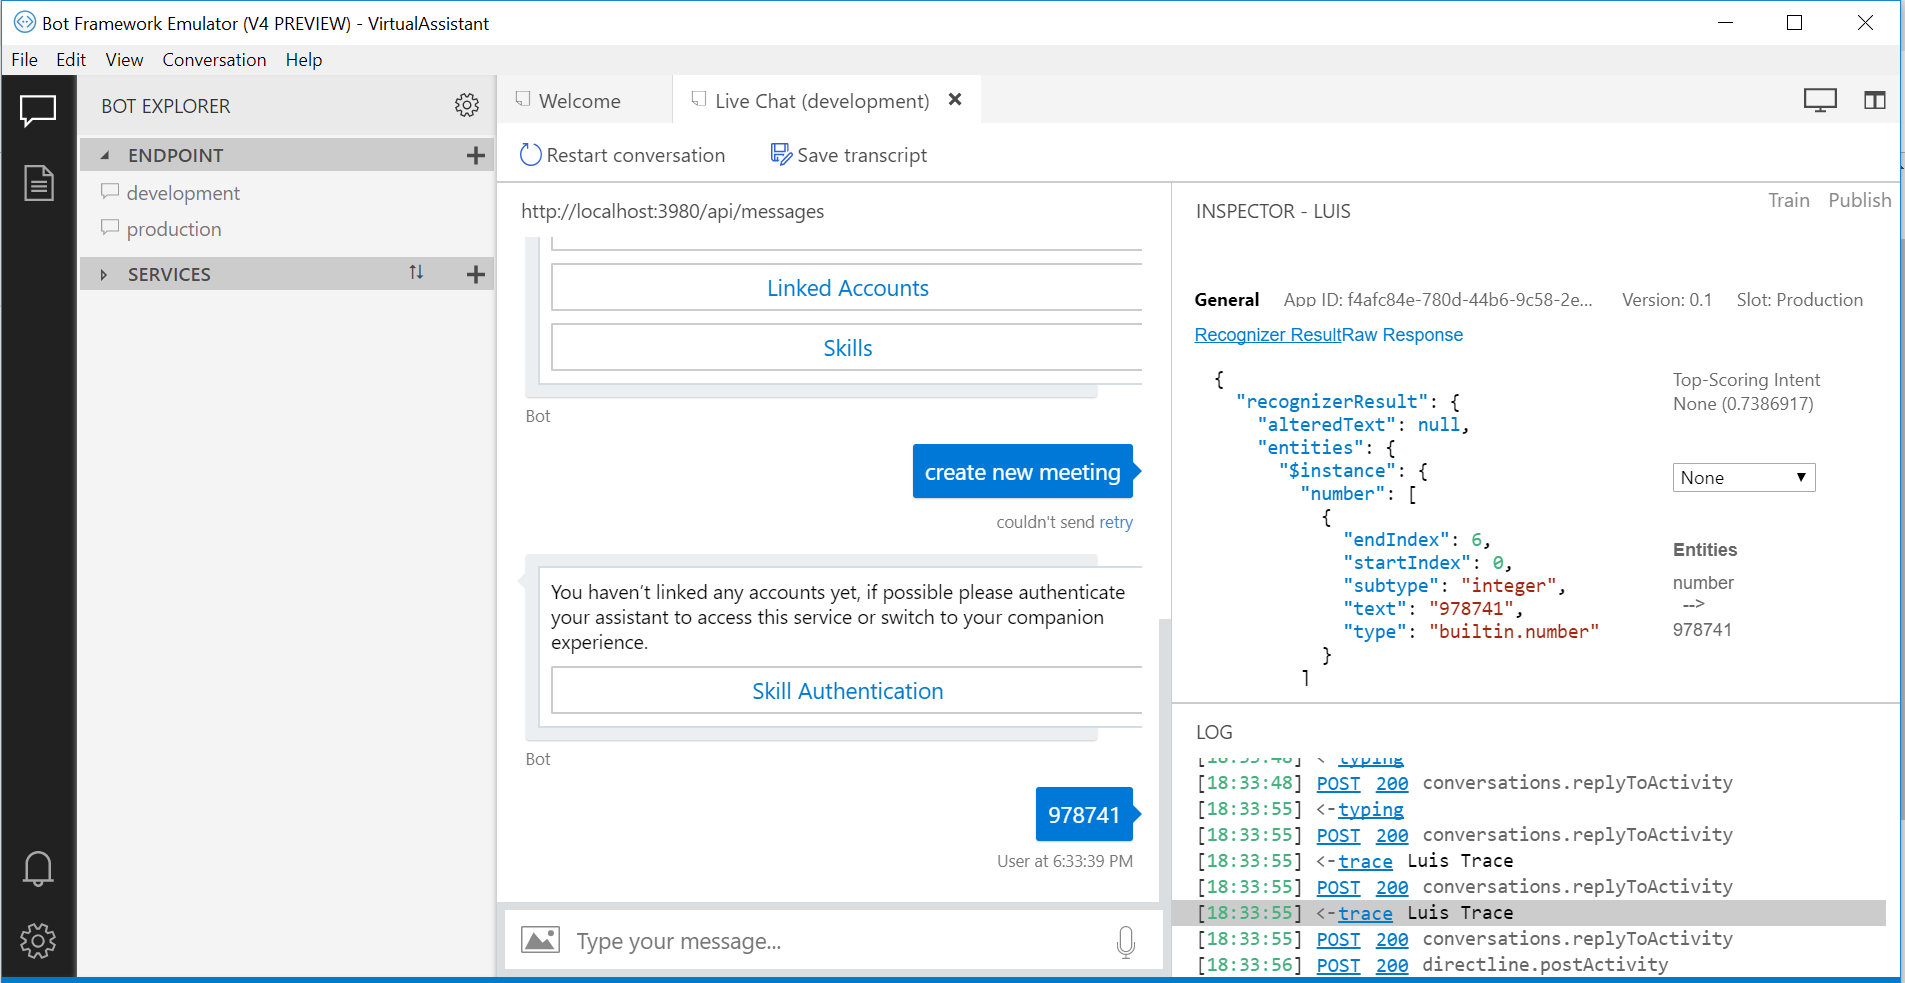The height and width of the screenshot is (983, 1905).
Task: Click the image upload icon in message box
Action: (x=540, y=940)
